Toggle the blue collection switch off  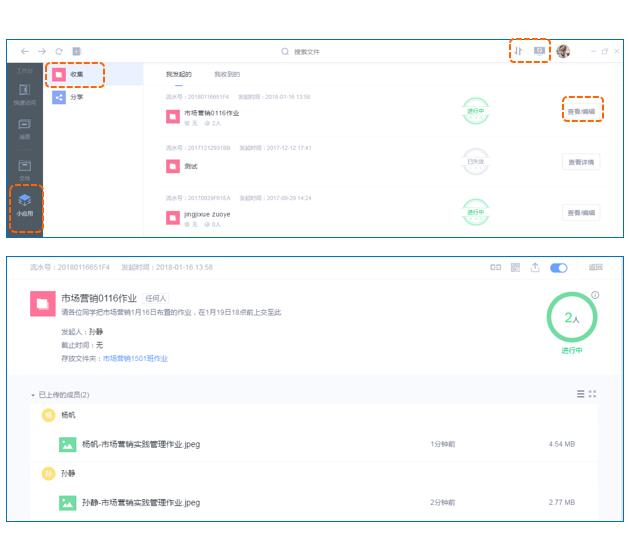click(558, 268)
